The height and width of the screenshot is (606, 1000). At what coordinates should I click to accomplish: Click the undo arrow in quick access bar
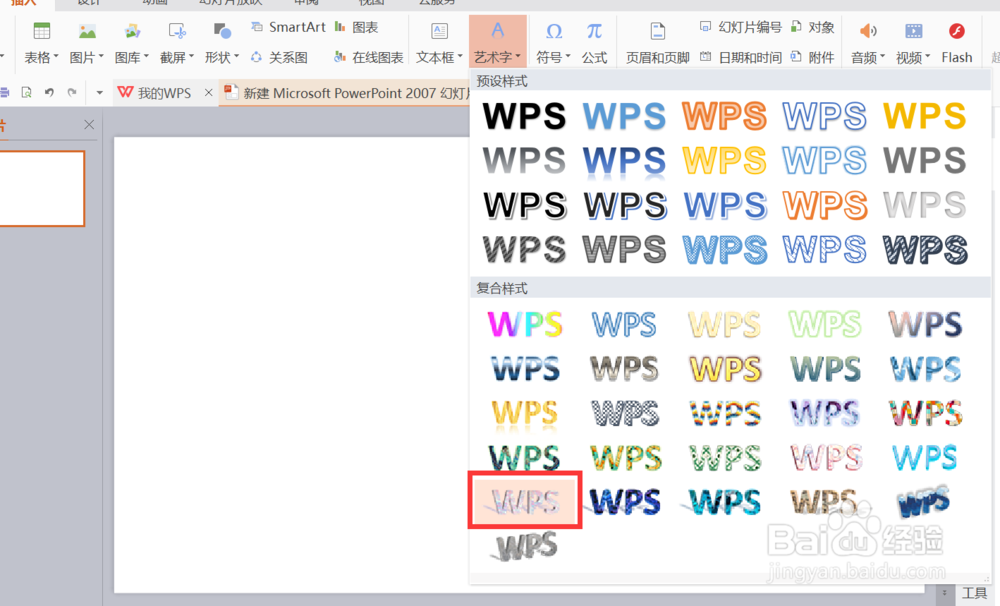[x=49, y=92]
